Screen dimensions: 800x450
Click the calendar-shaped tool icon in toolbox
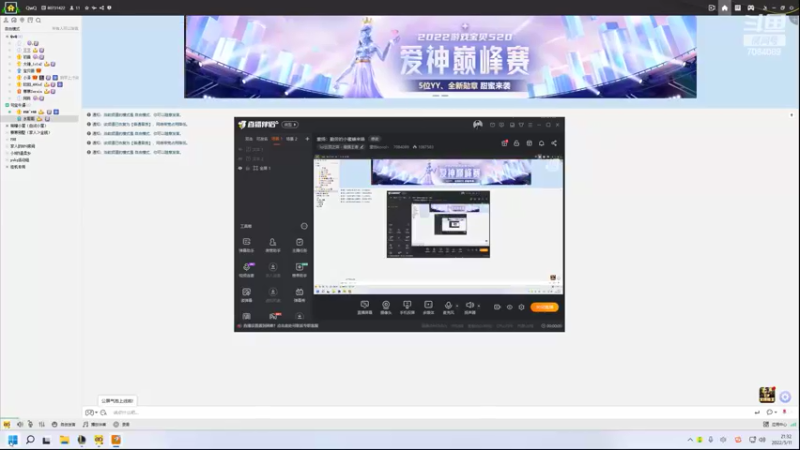[299, 294]
